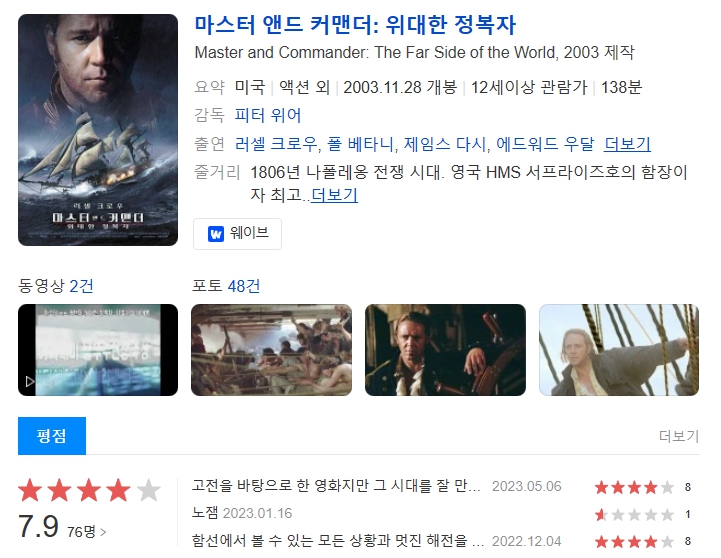
Task: Click the arrow next to 76명
Action: pyautogui.click(x=103, y=532)
